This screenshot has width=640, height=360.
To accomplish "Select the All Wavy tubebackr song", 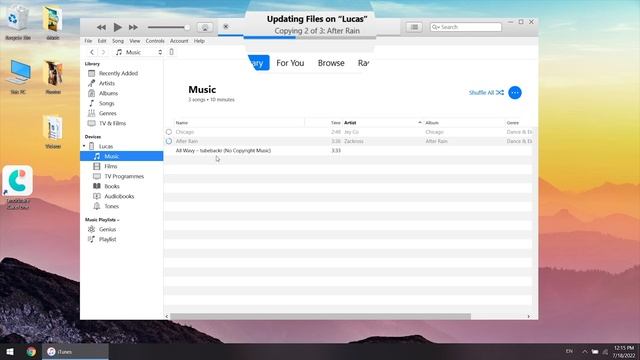I will (x=223, y=151).
